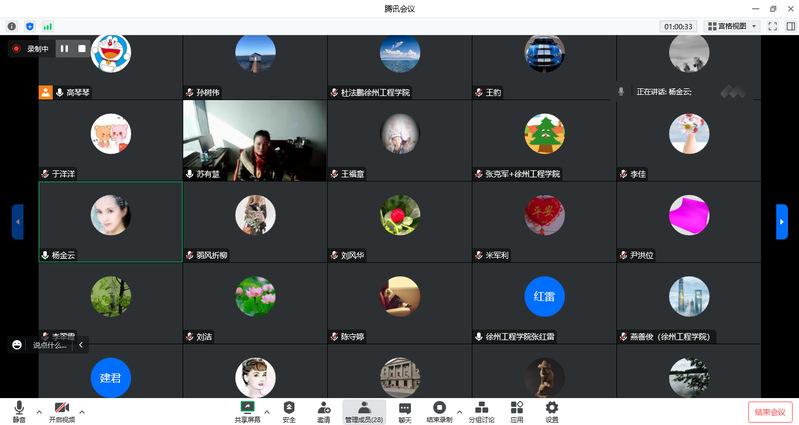The width and height of the screenshot is (799, 425).
Task: Turn on the camera (开启视频)
Action: (61, 411)
